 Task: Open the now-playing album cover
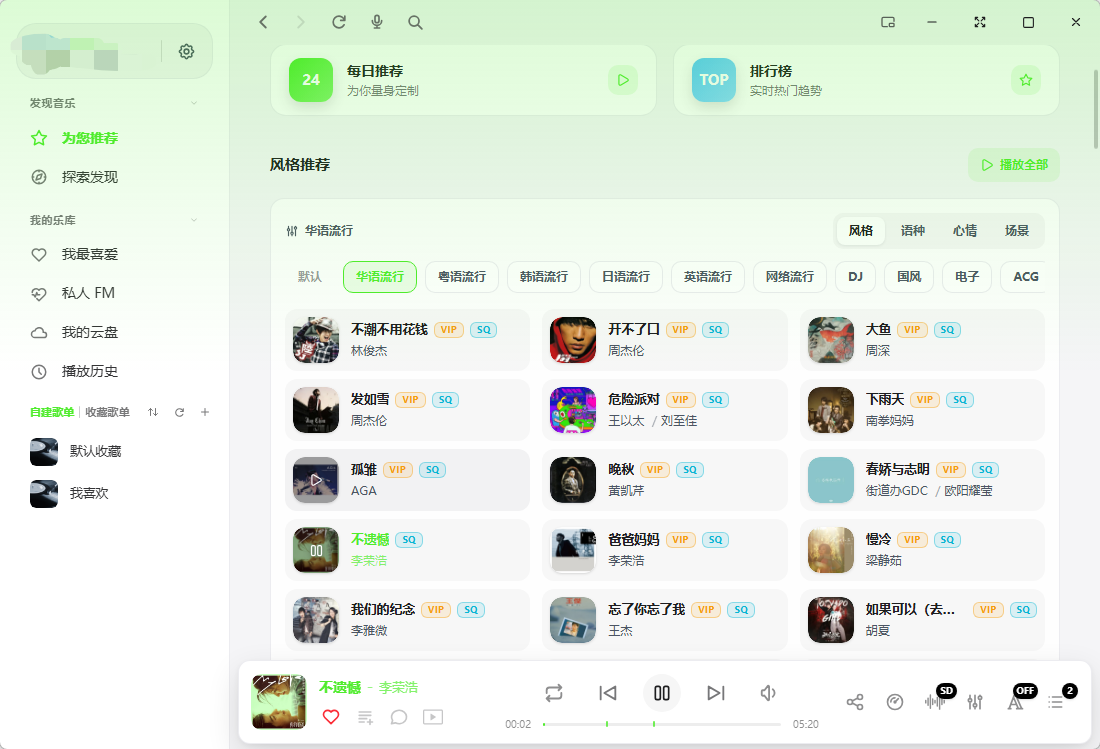click(279, 702)
